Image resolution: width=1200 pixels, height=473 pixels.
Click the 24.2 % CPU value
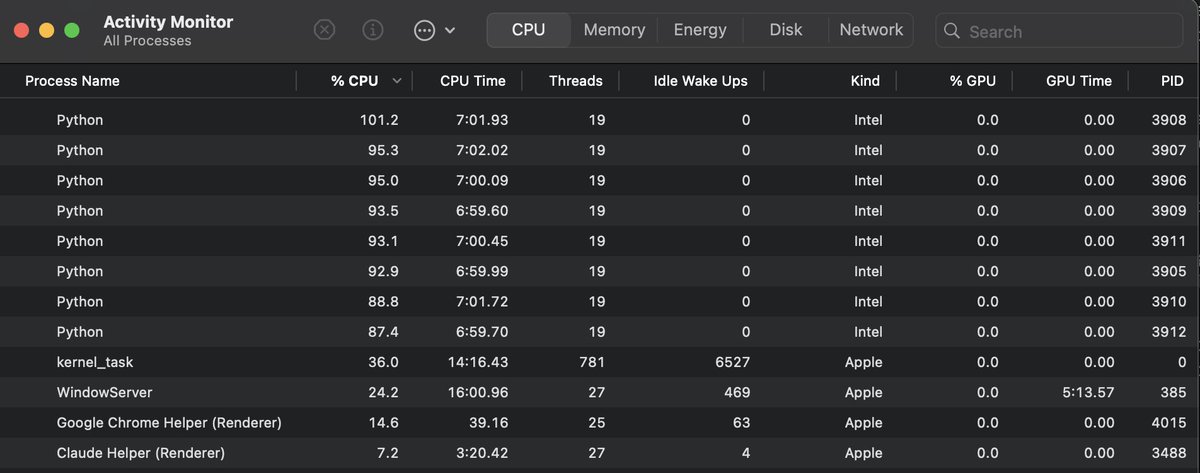click(383, 392)
